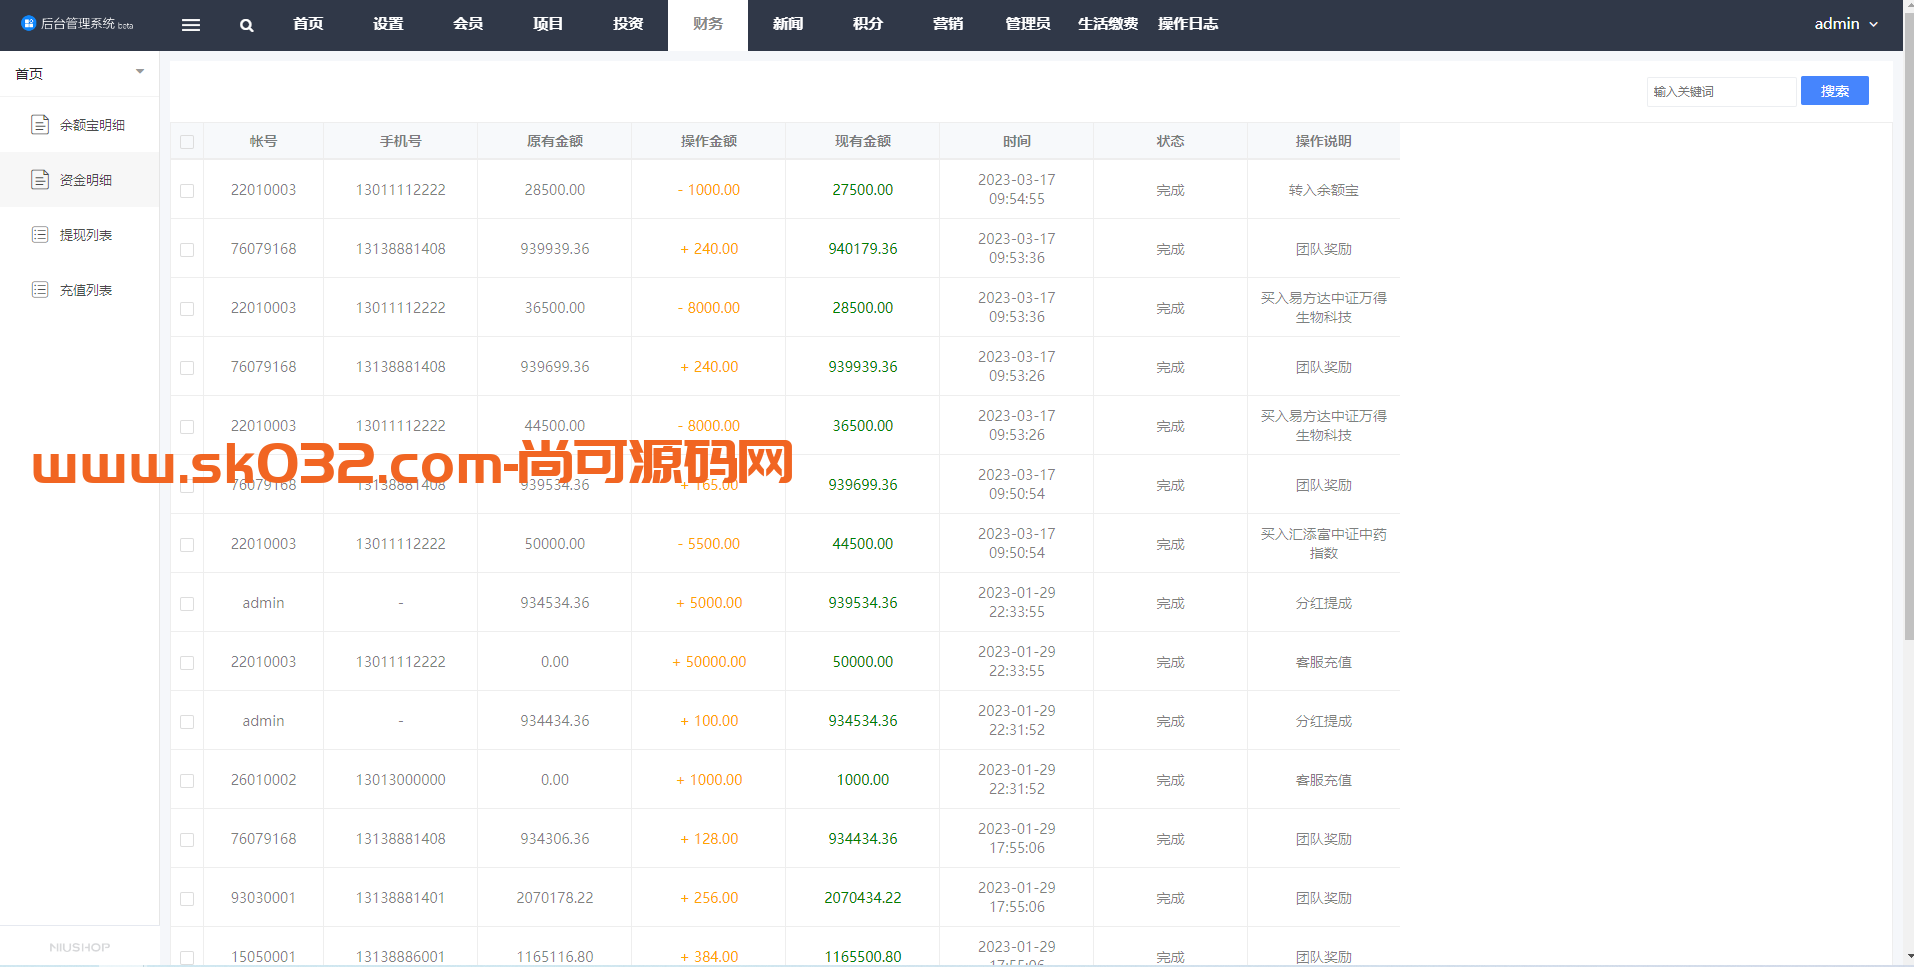The height and width of the screenshot is (967, 1914).
Task: Check the row with 原有金额 939699.36
Action: tap(187, 367)
